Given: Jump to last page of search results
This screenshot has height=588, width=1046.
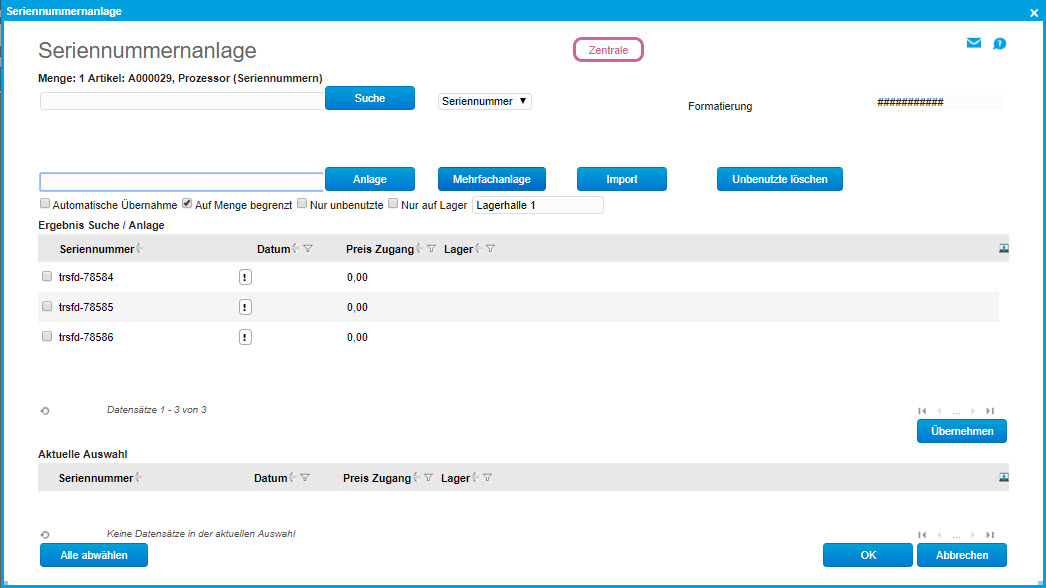Looking at the screenshot, I should click(990, 411).
